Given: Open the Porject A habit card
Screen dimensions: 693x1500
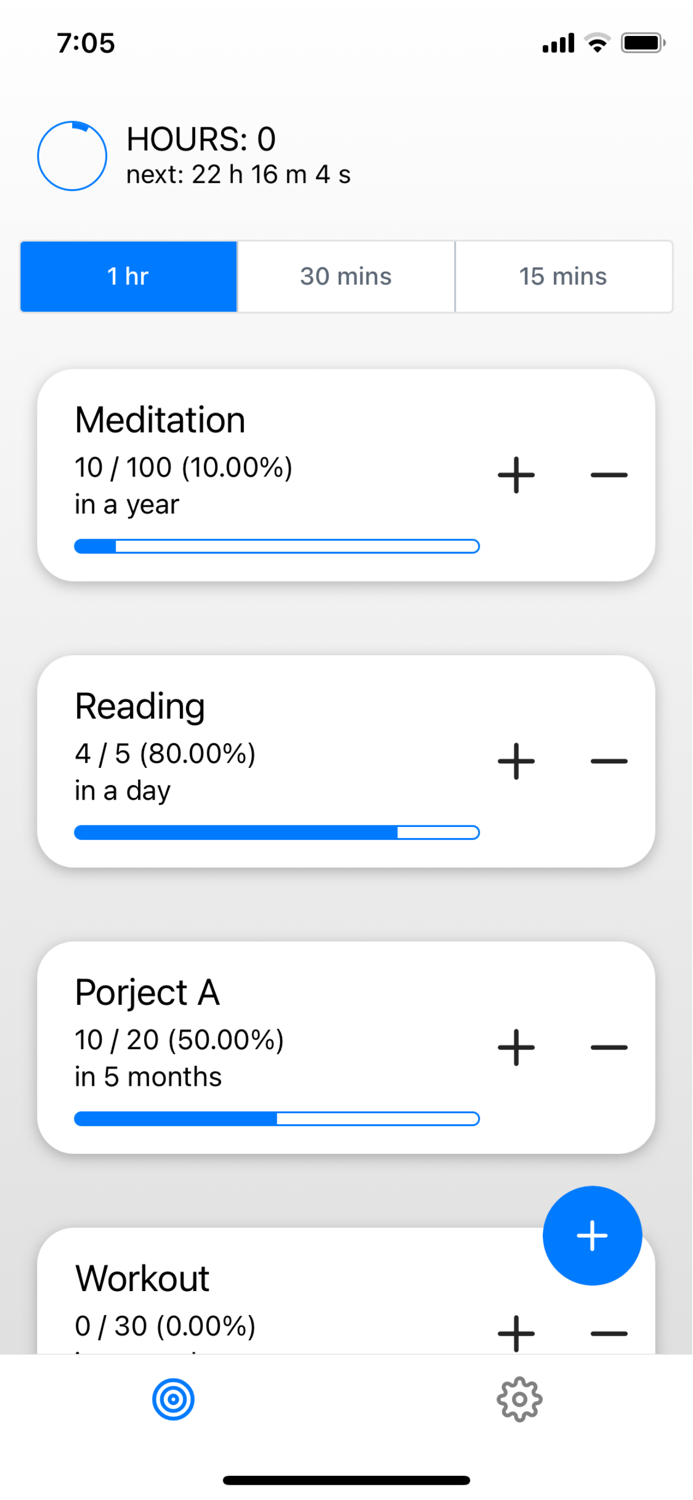Looking at the screenshot, I should pyautogui.click(x=250, y=1043).
